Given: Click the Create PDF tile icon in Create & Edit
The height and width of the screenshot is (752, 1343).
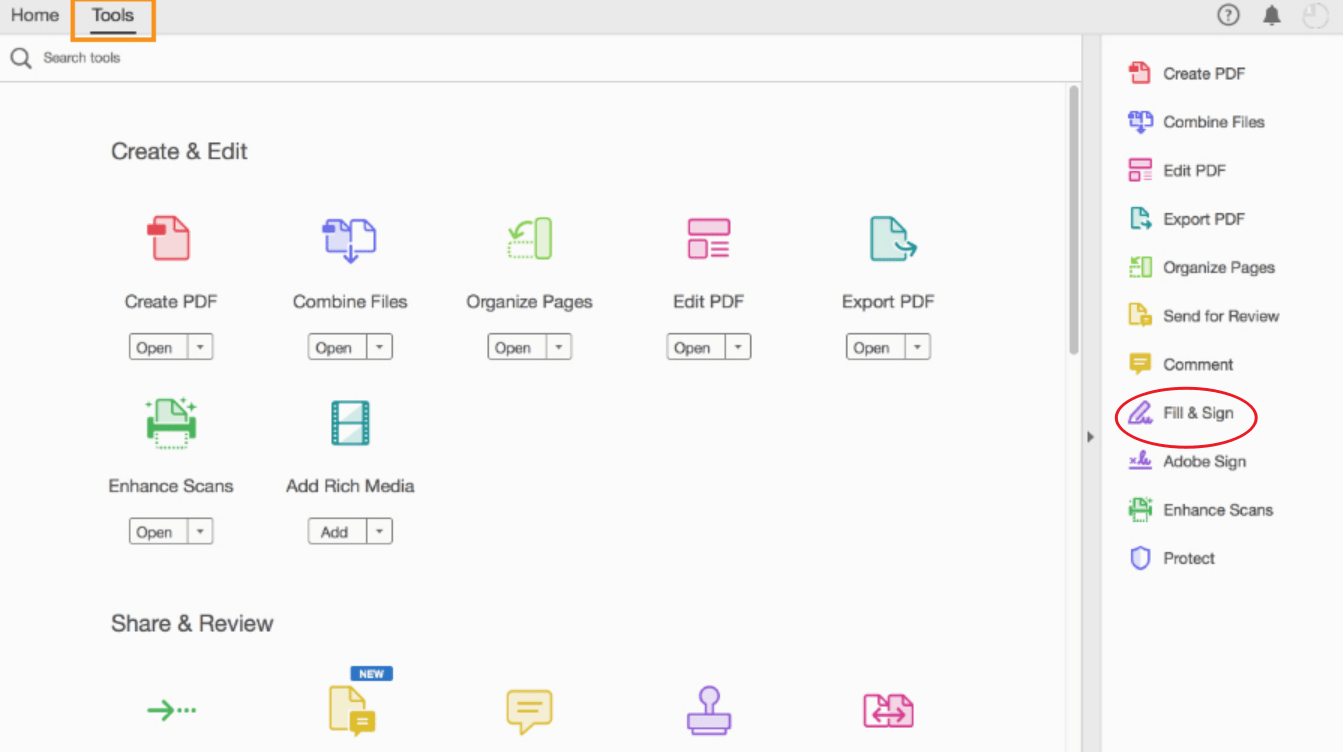Looking at the screenshot, I should point(169,238).
